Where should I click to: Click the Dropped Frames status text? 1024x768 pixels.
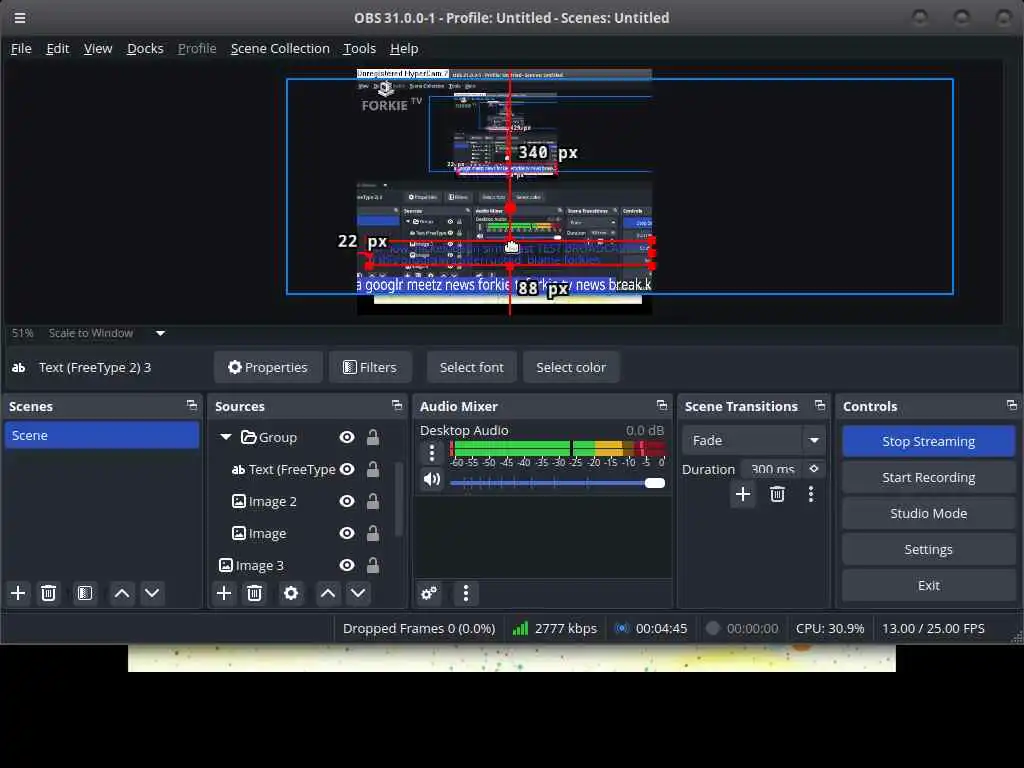(x=419, y=628)
